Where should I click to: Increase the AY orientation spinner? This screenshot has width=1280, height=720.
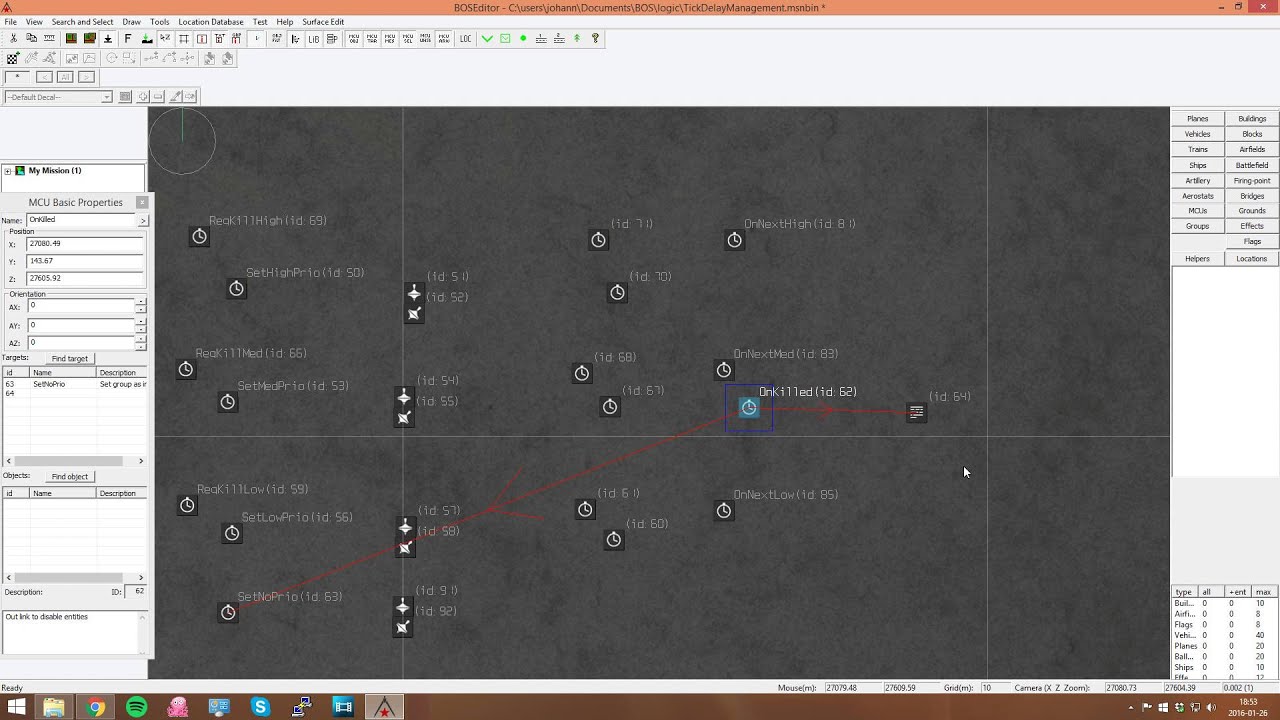[141, 322]
